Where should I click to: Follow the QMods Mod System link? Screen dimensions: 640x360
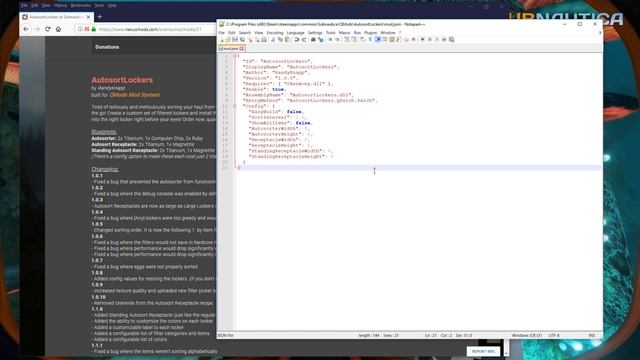[135, 95]
